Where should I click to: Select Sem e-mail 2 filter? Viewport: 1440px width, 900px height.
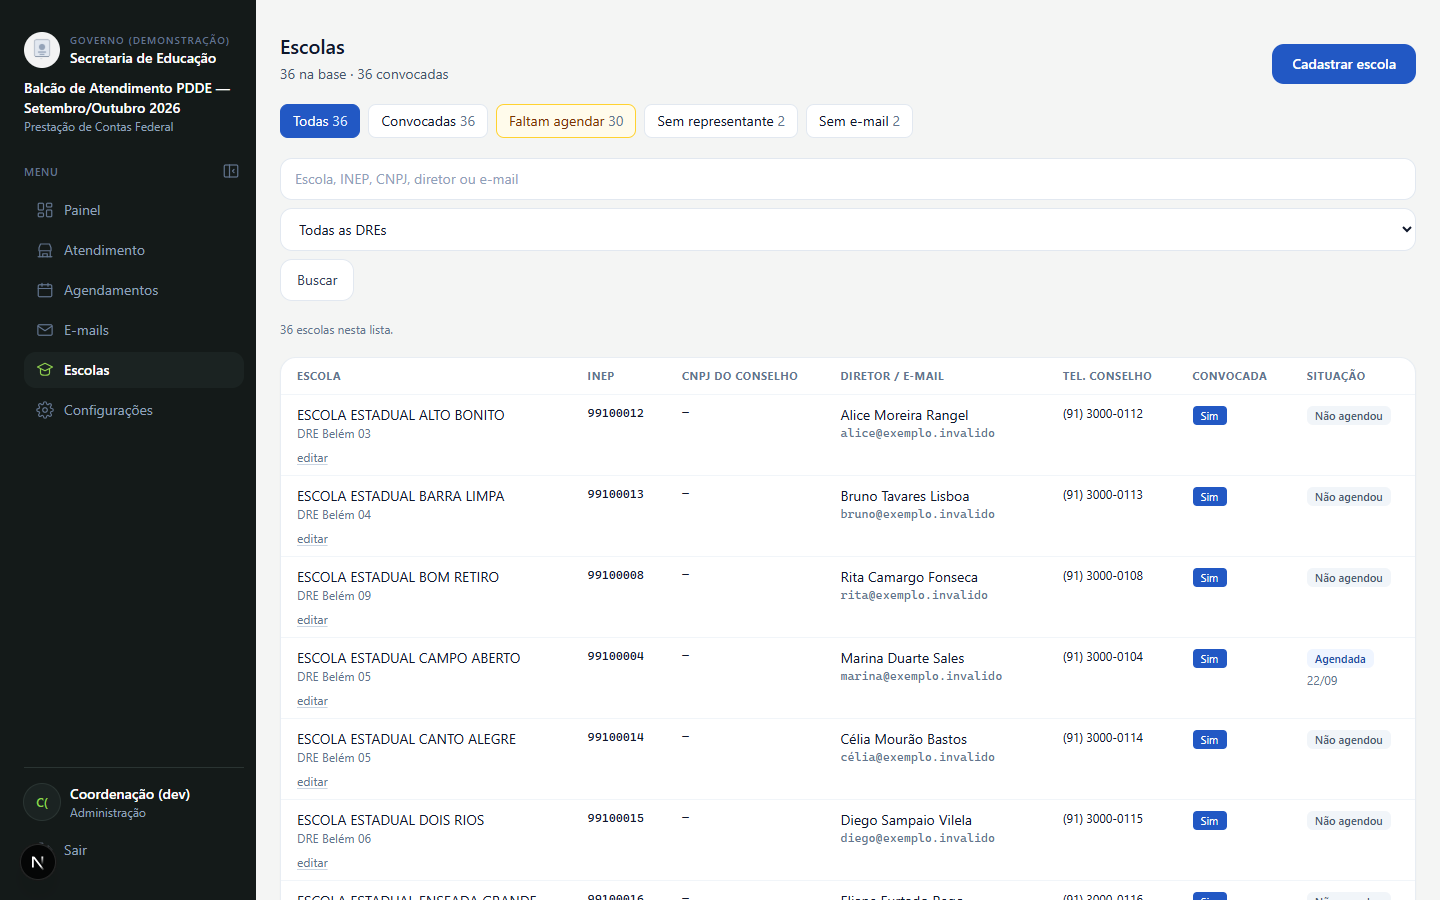[859, 121]
